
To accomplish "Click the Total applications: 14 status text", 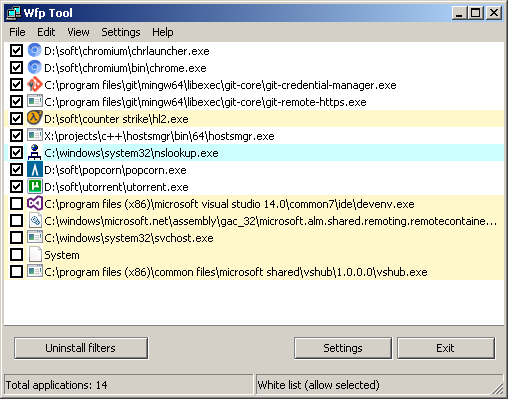I will pos(57,385).
